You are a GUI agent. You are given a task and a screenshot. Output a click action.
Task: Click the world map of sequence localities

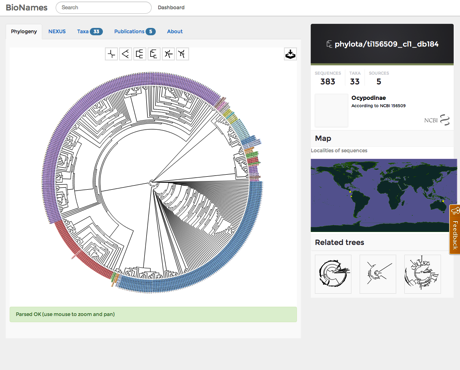point(384,195)
